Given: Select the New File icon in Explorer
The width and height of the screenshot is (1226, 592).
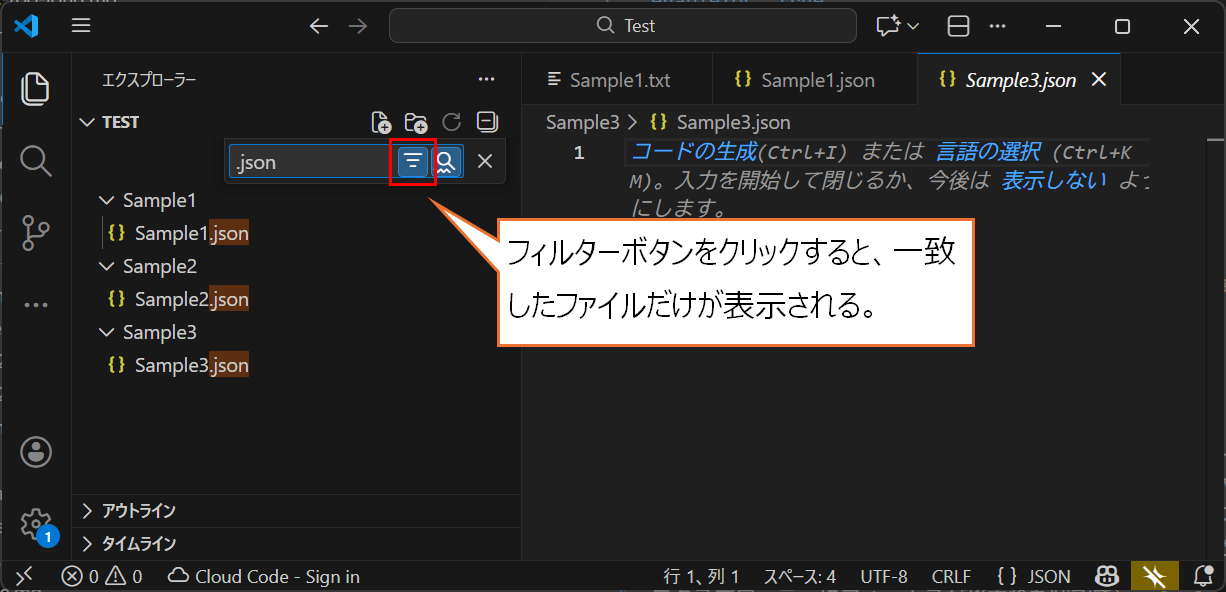Looking at the screenshot, I should 382,122.
